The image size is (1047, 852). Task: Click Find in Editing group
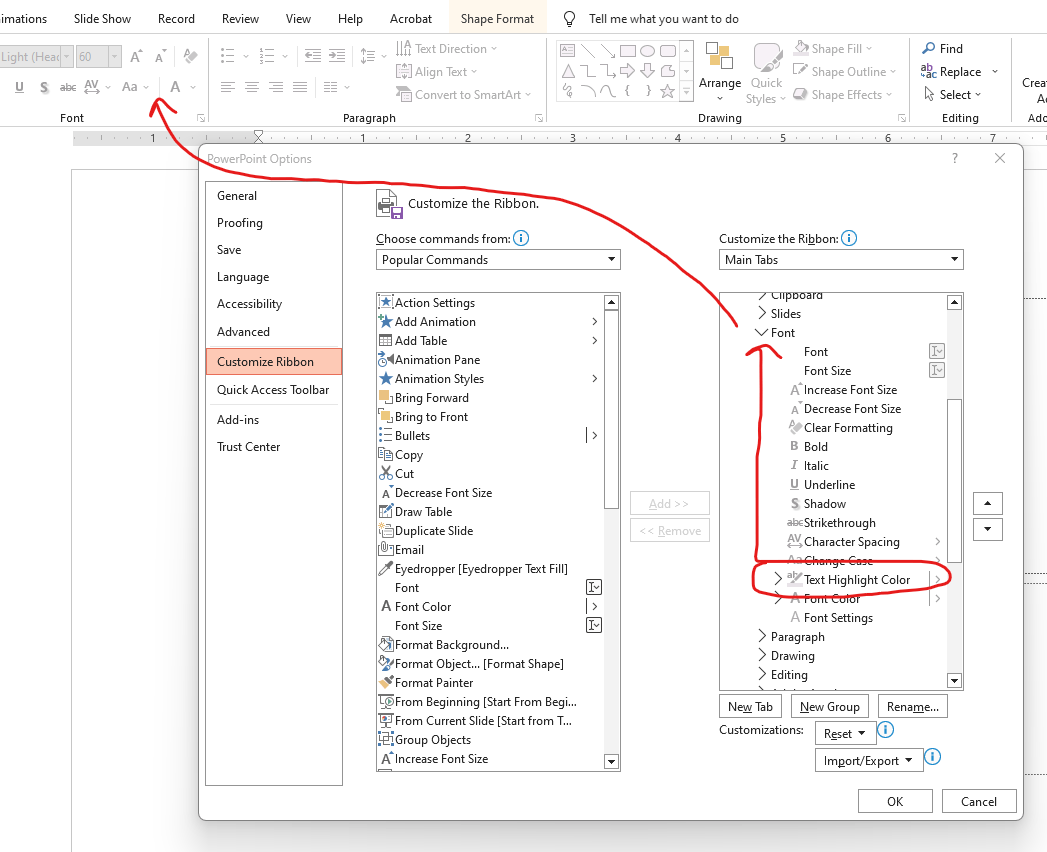click(x=942, y=49)
